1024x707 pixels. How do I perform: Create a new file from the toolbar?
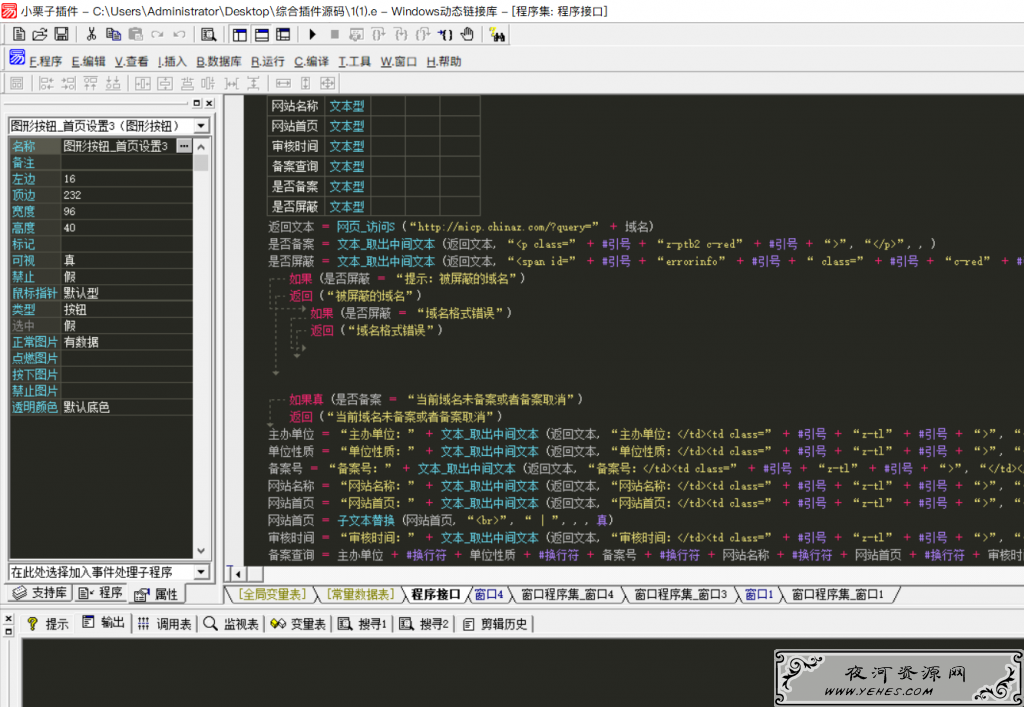19,34
